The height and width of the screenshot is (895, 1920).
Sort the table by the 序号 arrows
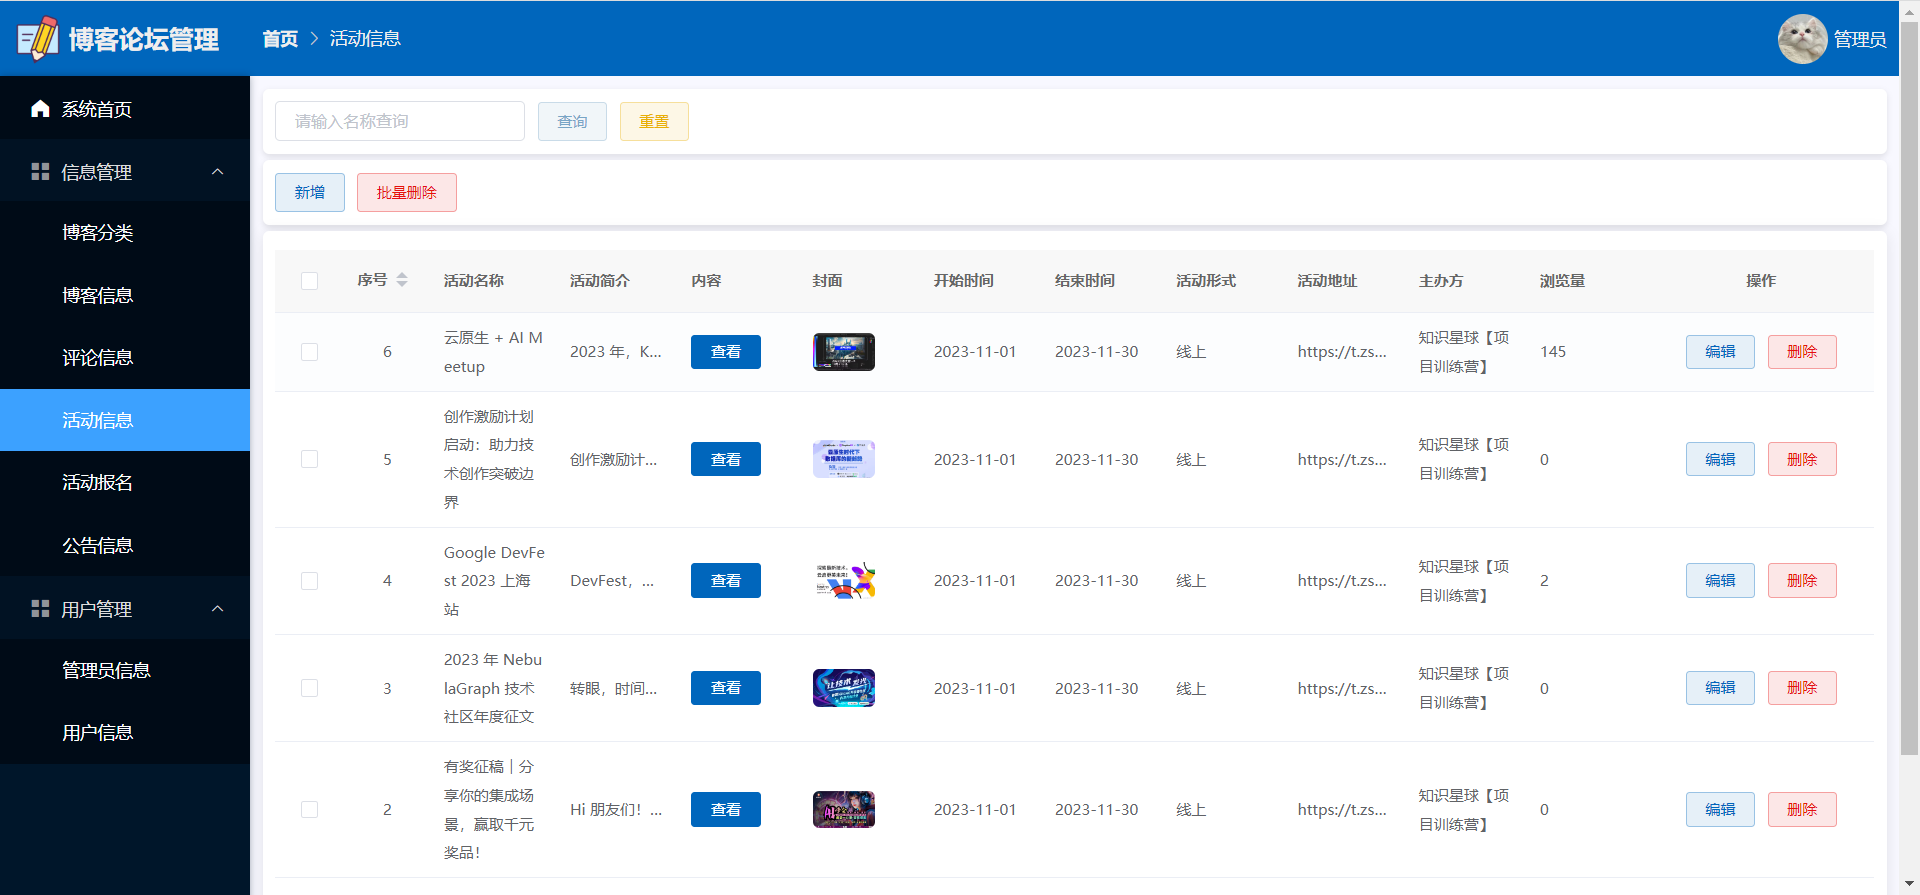click(402, 280)
